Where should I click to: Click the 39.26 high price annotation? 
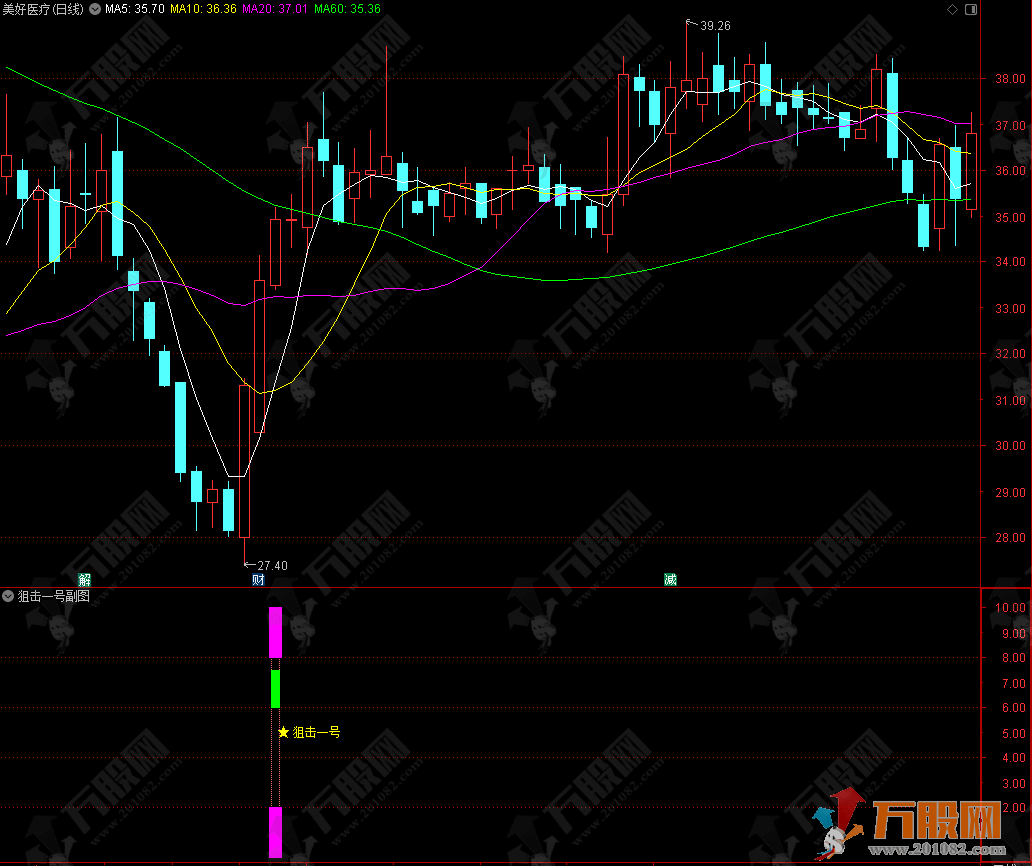click(x=715, y=26)
